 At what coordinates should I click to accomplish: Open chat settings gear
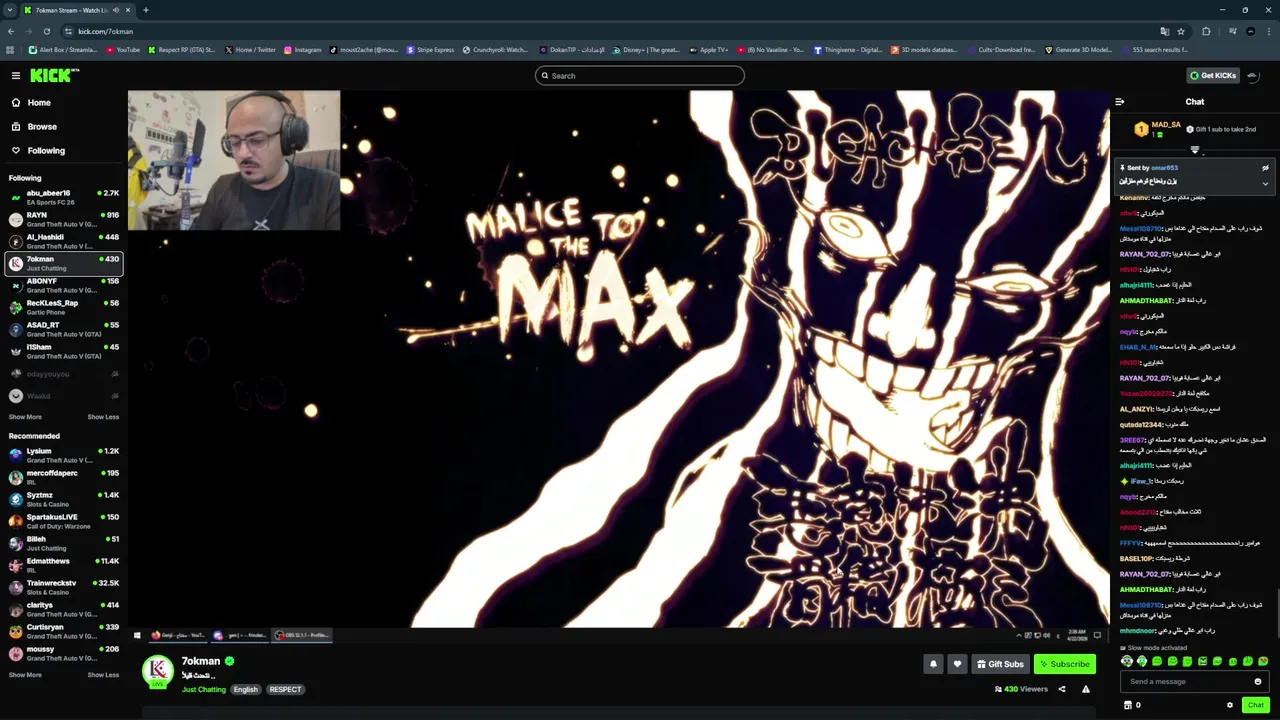point(1230,705)
